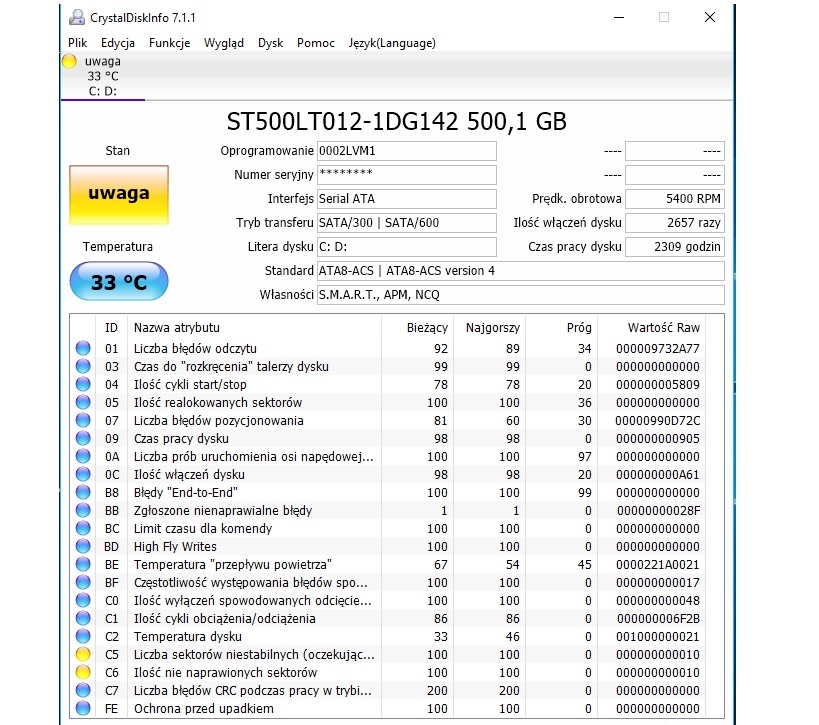Click raw value 0000221A0021
The image size is (819, 725).
(658, 564)
